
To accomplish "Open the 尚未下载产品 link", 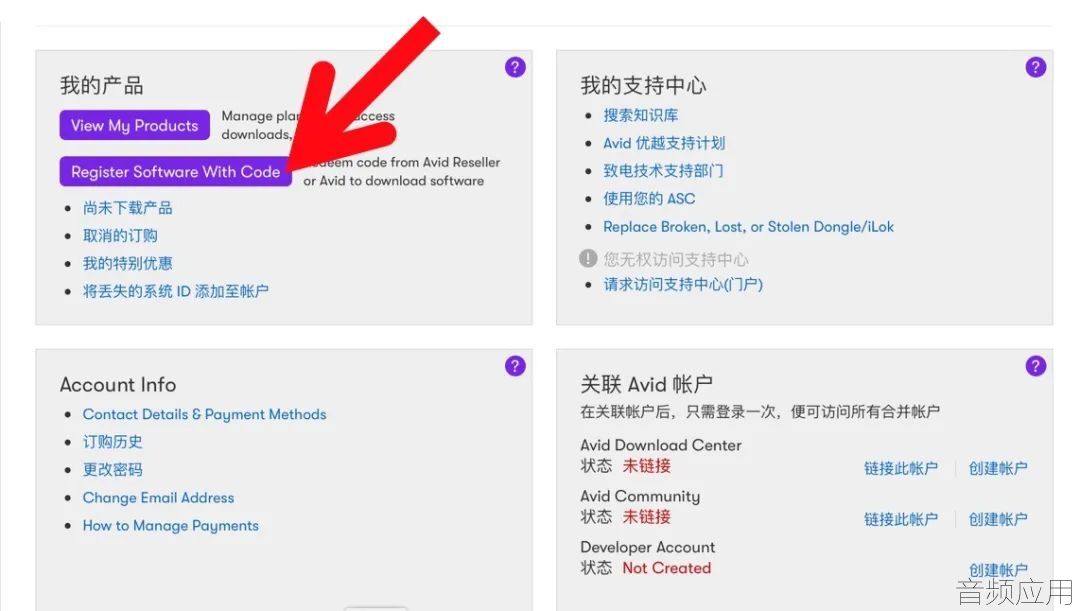I will (x=127, y=208).
